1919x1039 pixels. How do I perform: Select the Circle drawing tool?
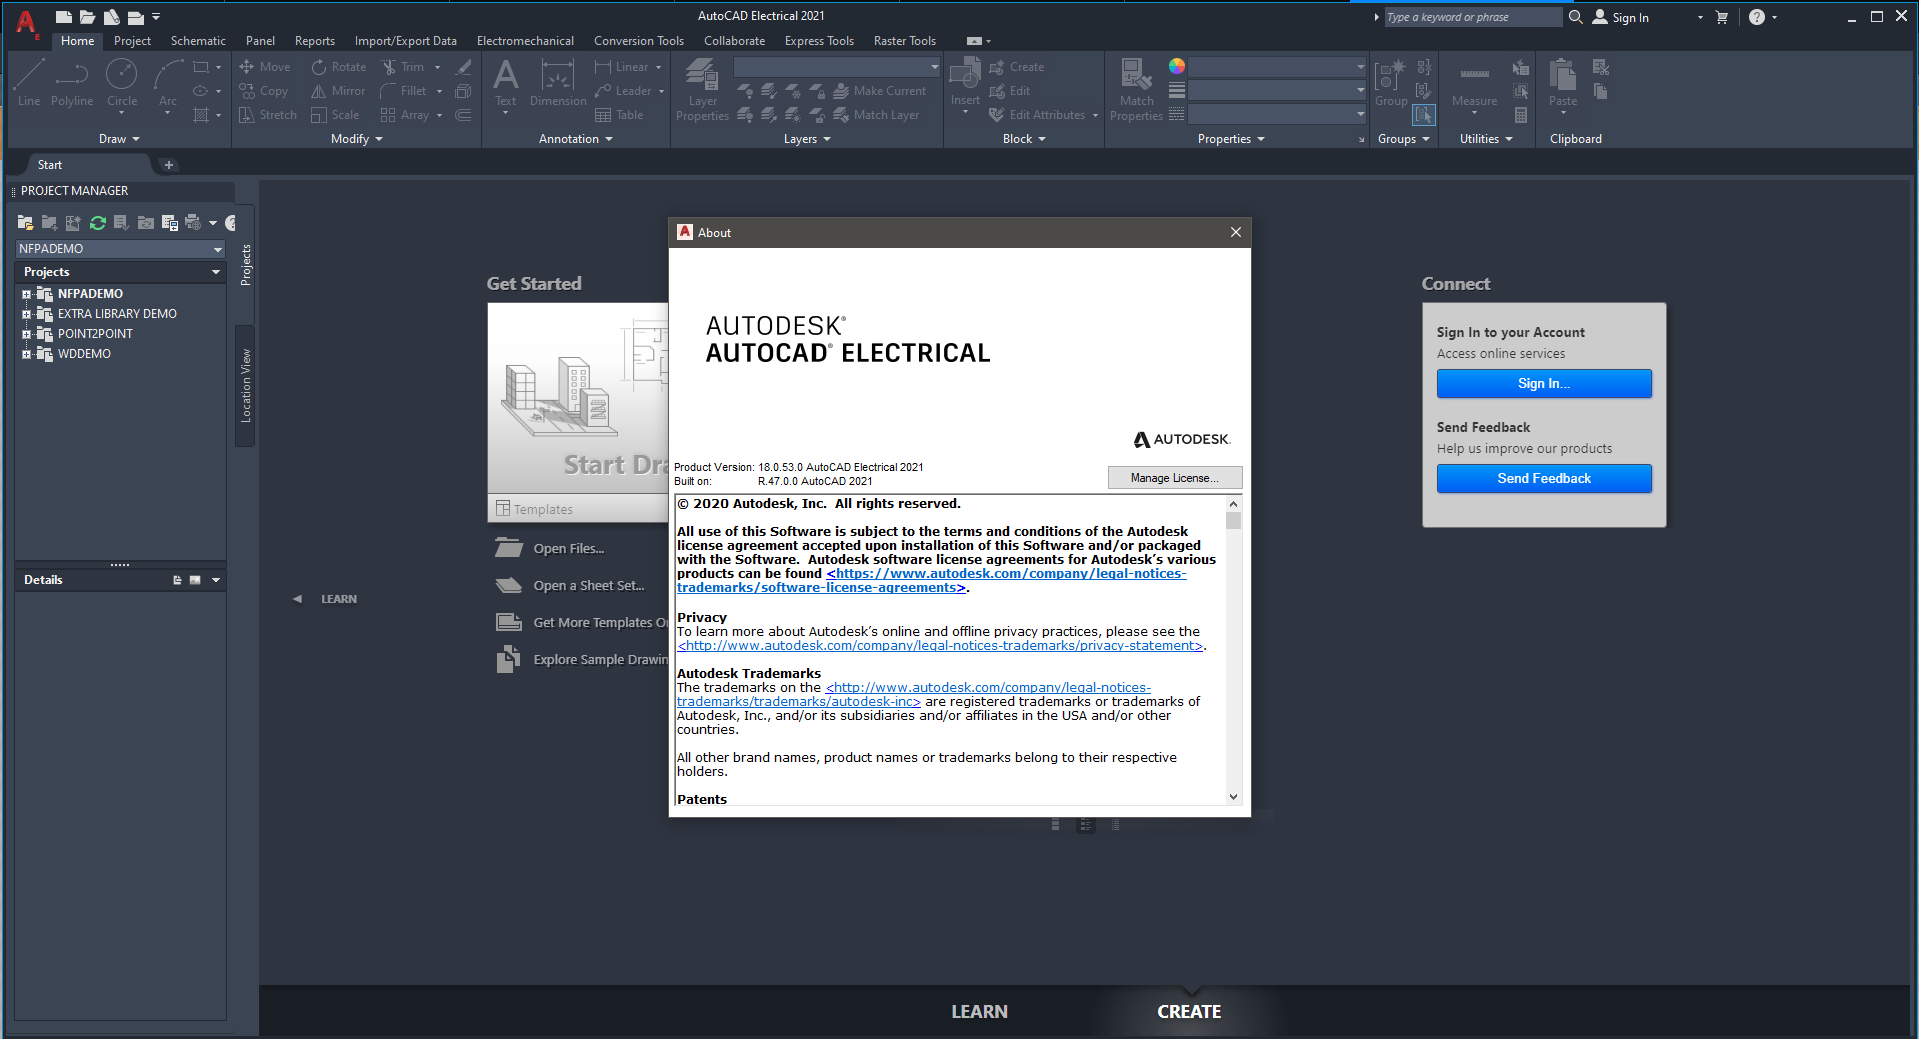[122, 81]
